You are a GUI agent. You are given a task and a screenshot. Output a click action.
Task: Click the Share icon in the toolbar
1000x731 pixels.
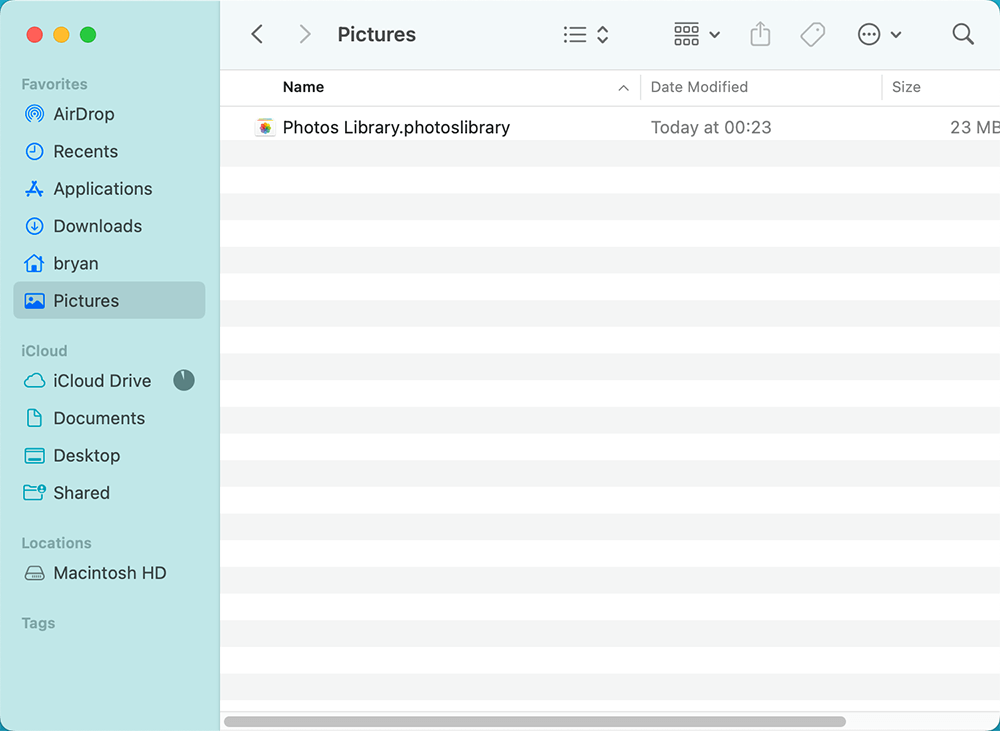(759, 33)
